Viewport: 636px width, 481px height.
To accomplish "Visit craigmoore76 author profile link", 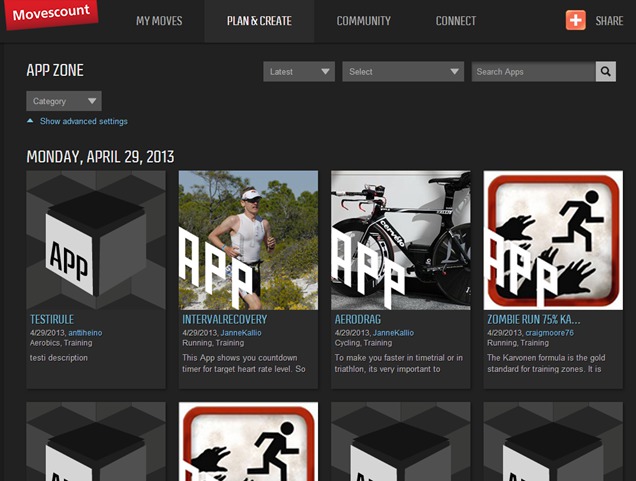I will coord(550,333).
